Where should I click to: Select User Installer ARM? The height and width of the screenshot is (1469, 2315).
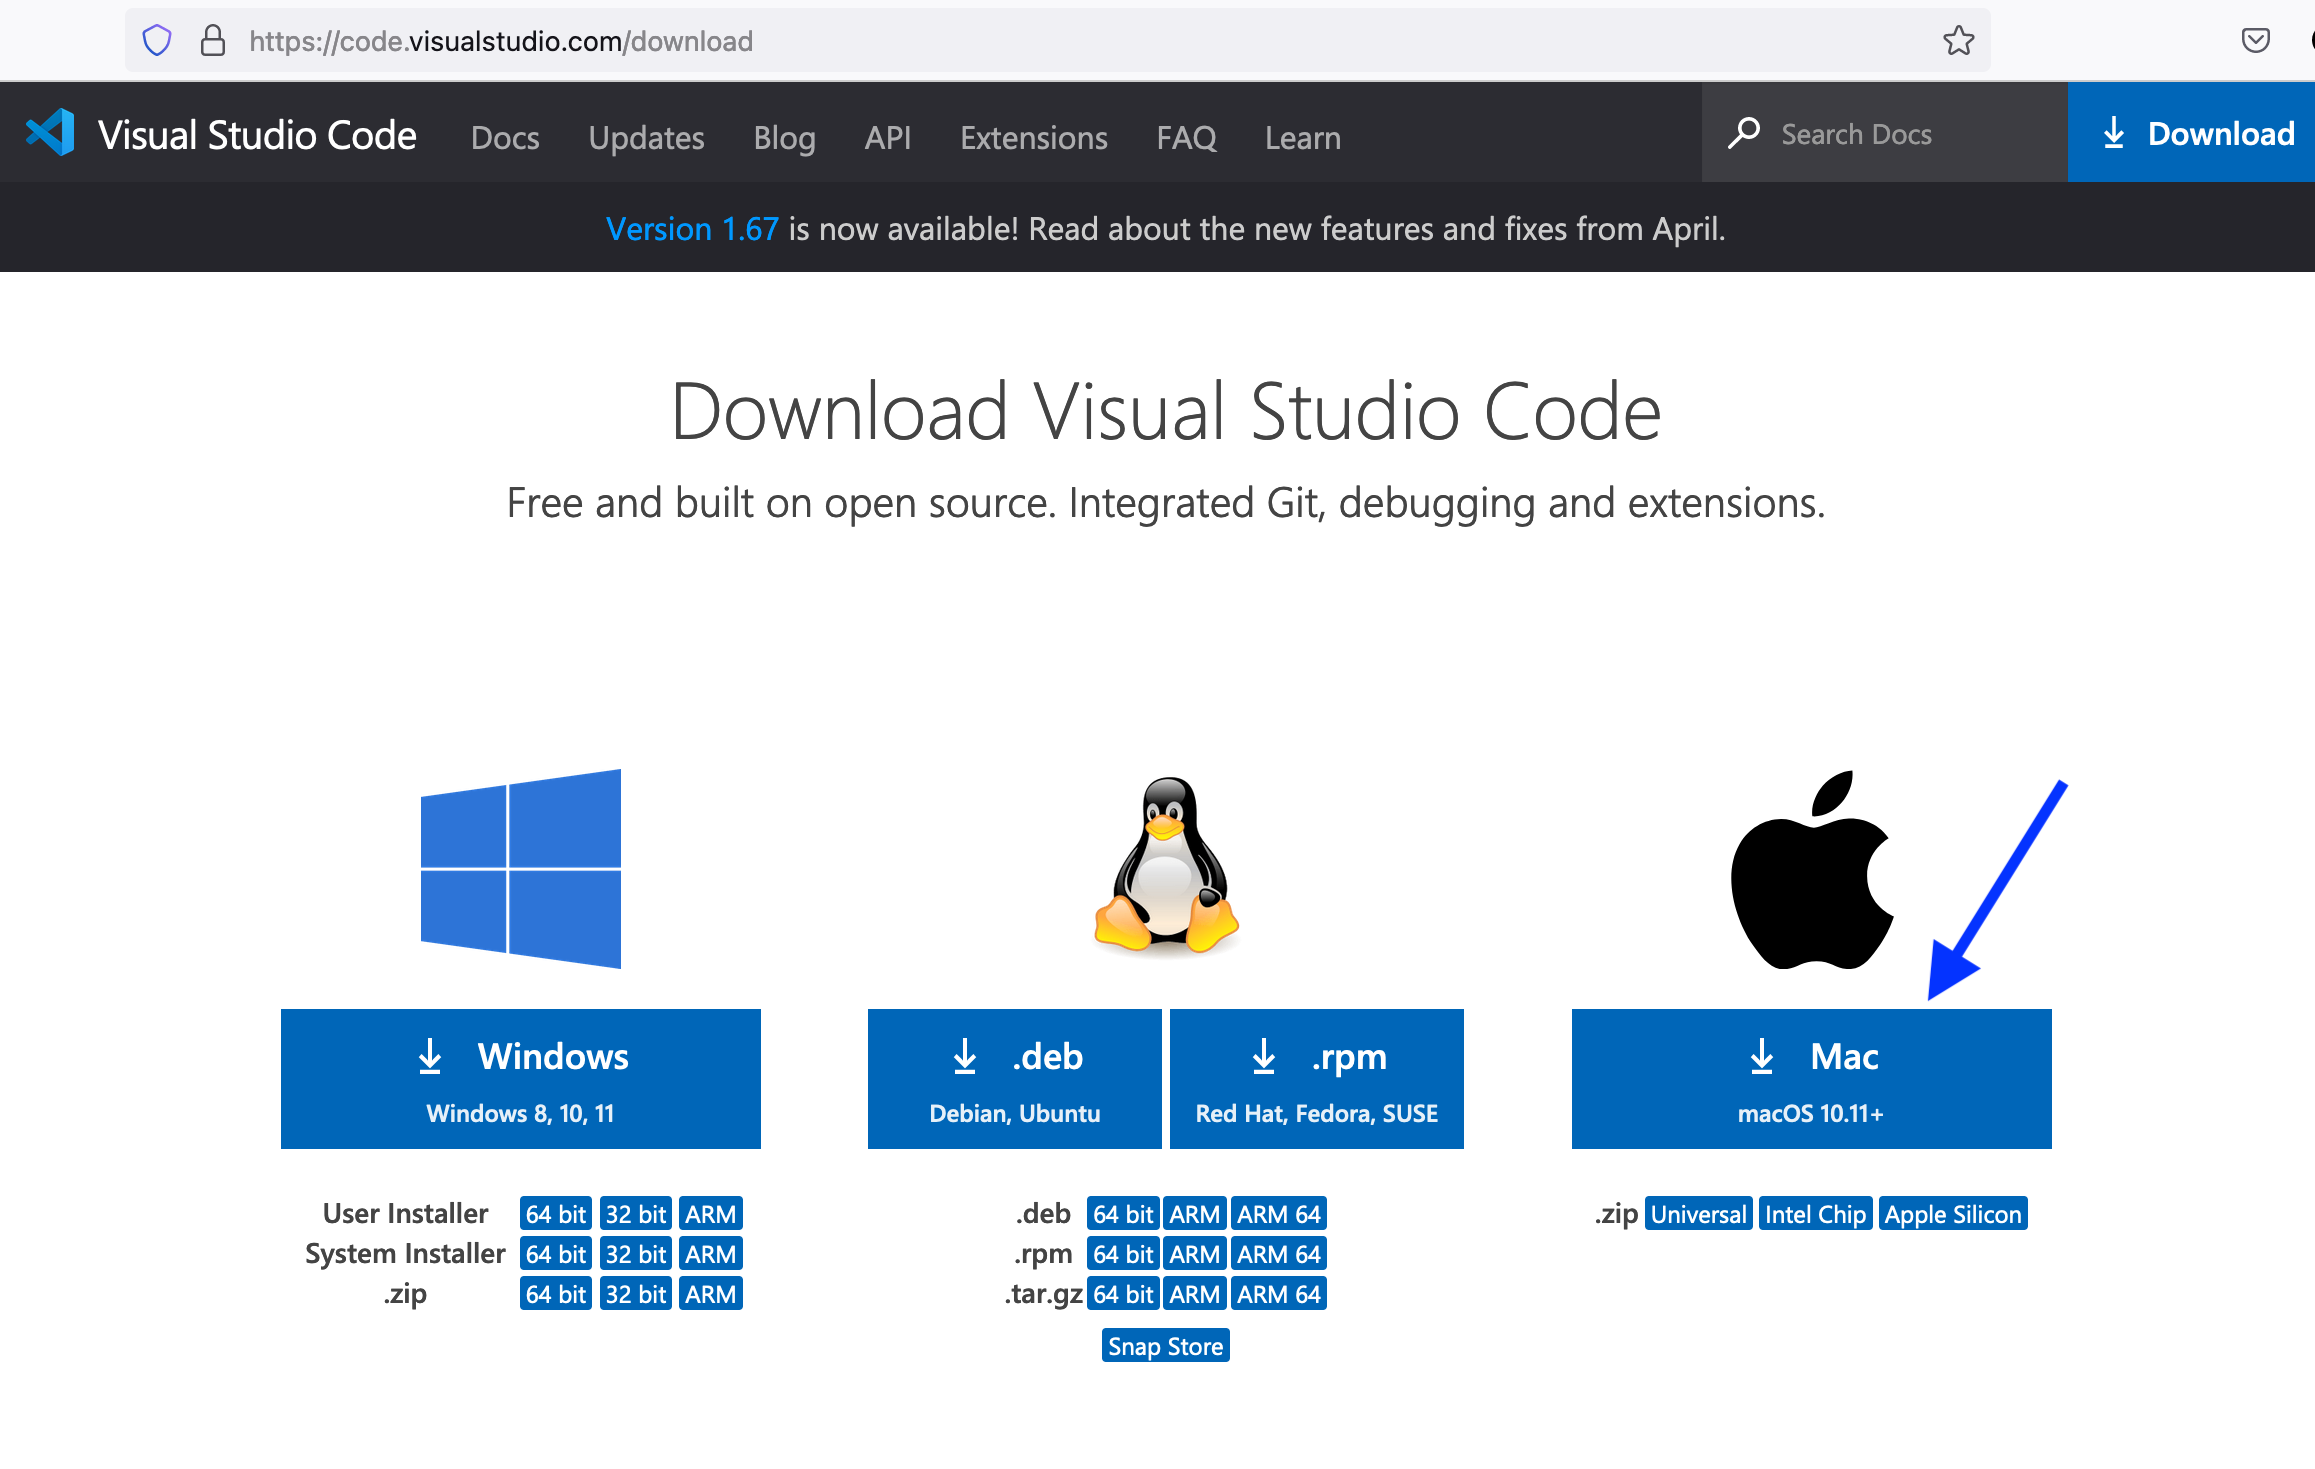point(710,1214)
